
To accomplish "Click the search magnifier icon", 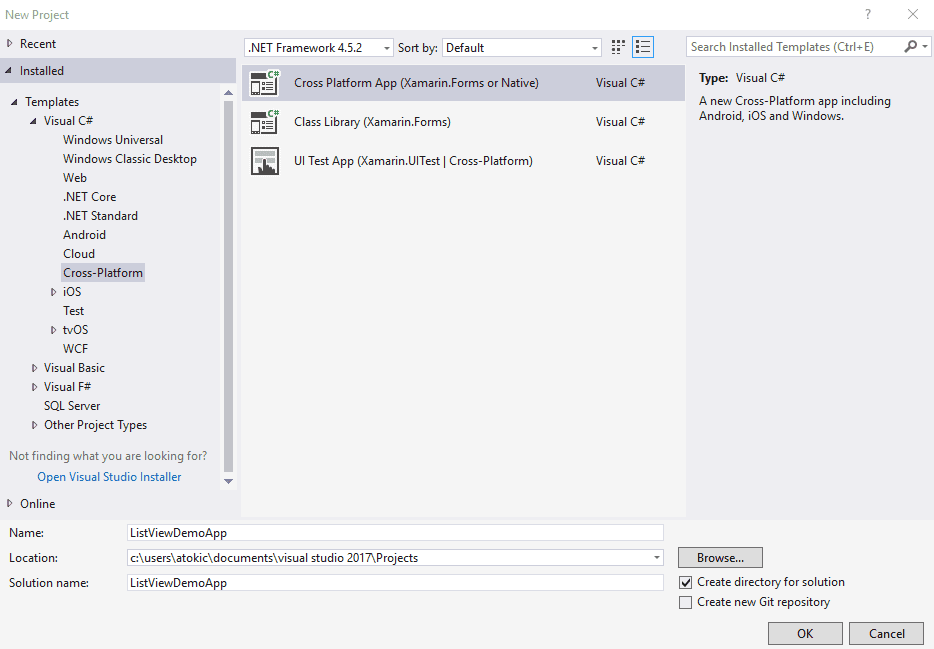I will [x=910, y=47].
